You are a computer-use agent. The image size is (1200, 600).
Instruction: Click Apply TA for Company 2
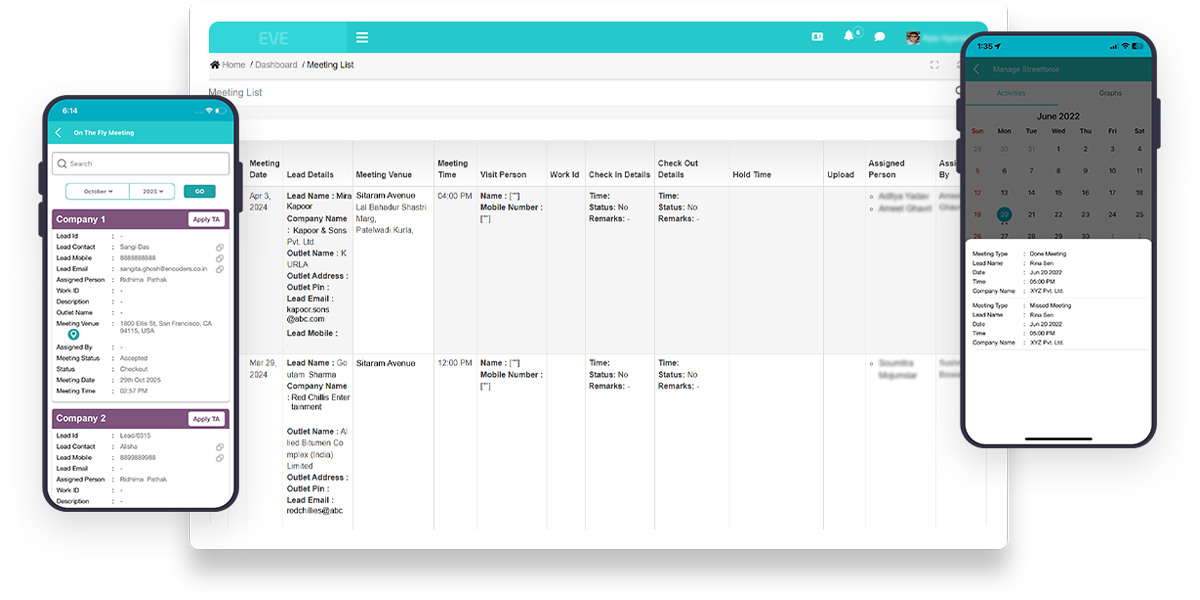206,419
